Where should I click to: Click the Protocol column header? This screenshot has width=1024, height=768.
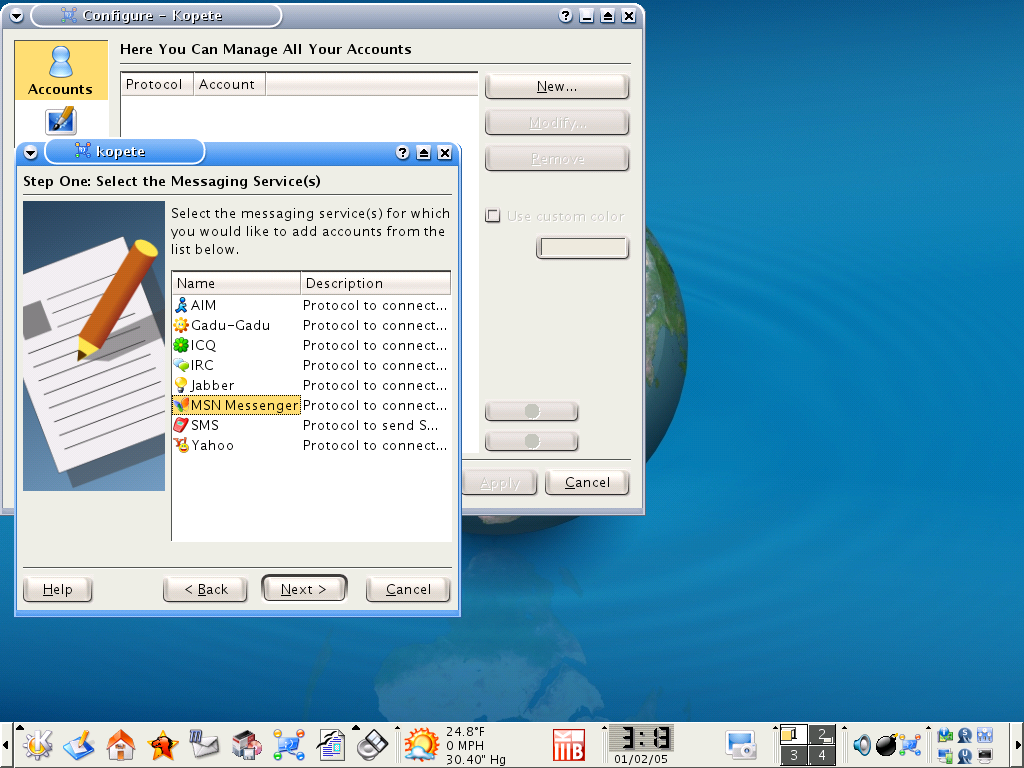tap(155, 85)
